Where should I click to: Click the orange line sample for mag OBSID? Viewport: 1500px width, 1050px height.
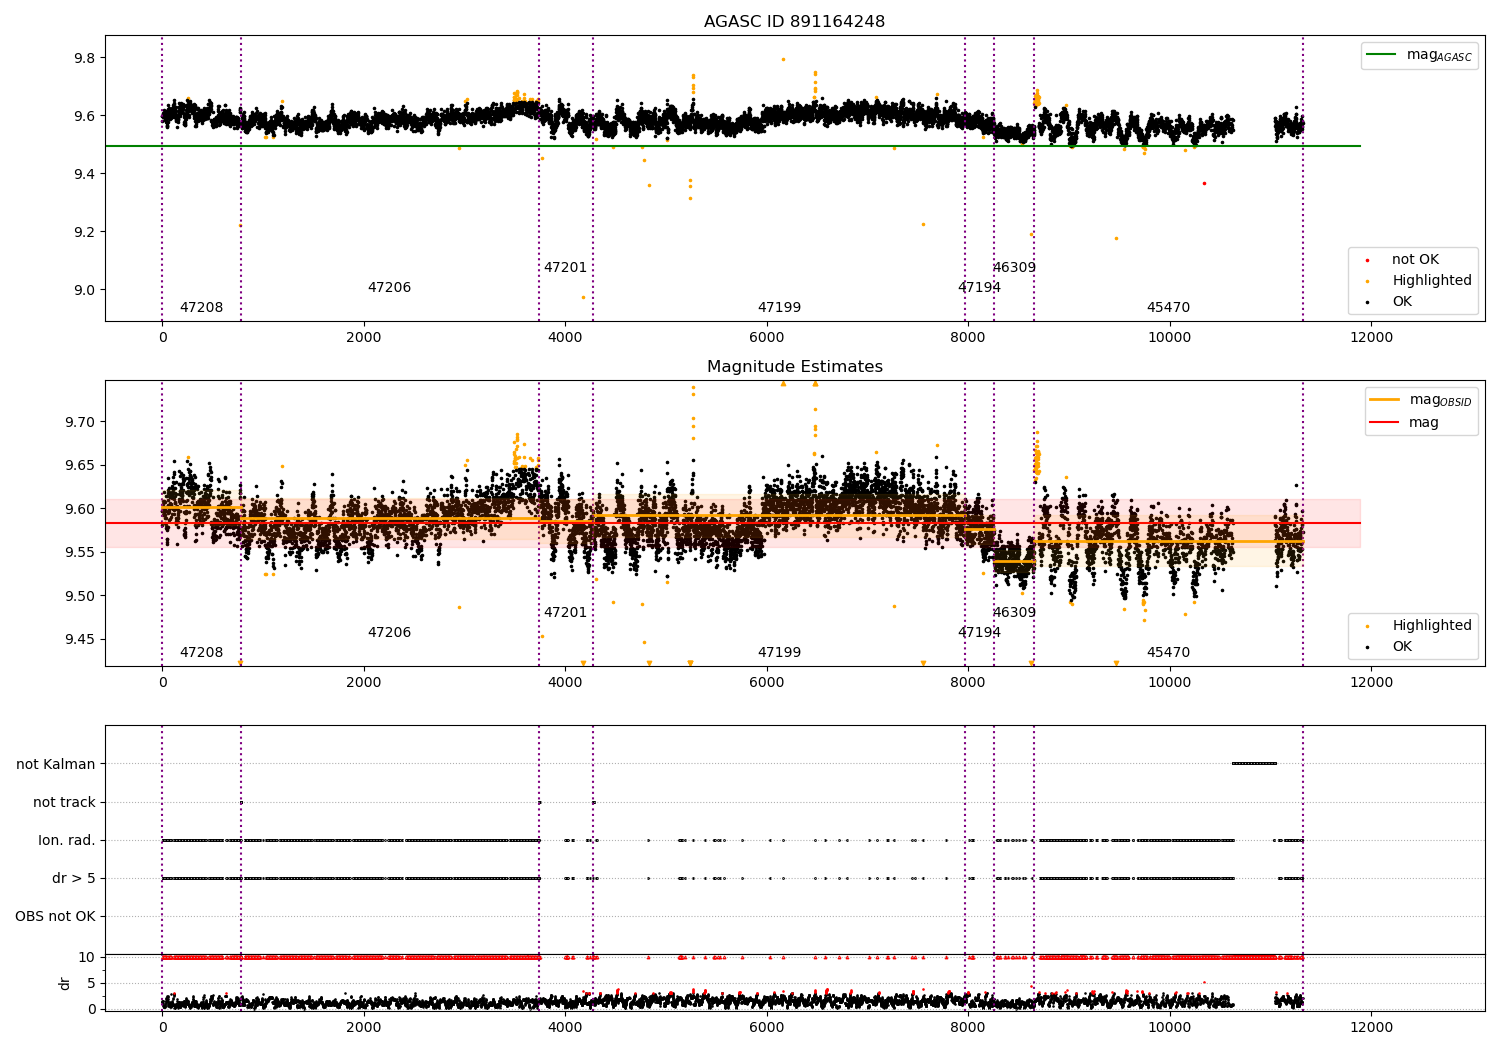coord(1384,400)
